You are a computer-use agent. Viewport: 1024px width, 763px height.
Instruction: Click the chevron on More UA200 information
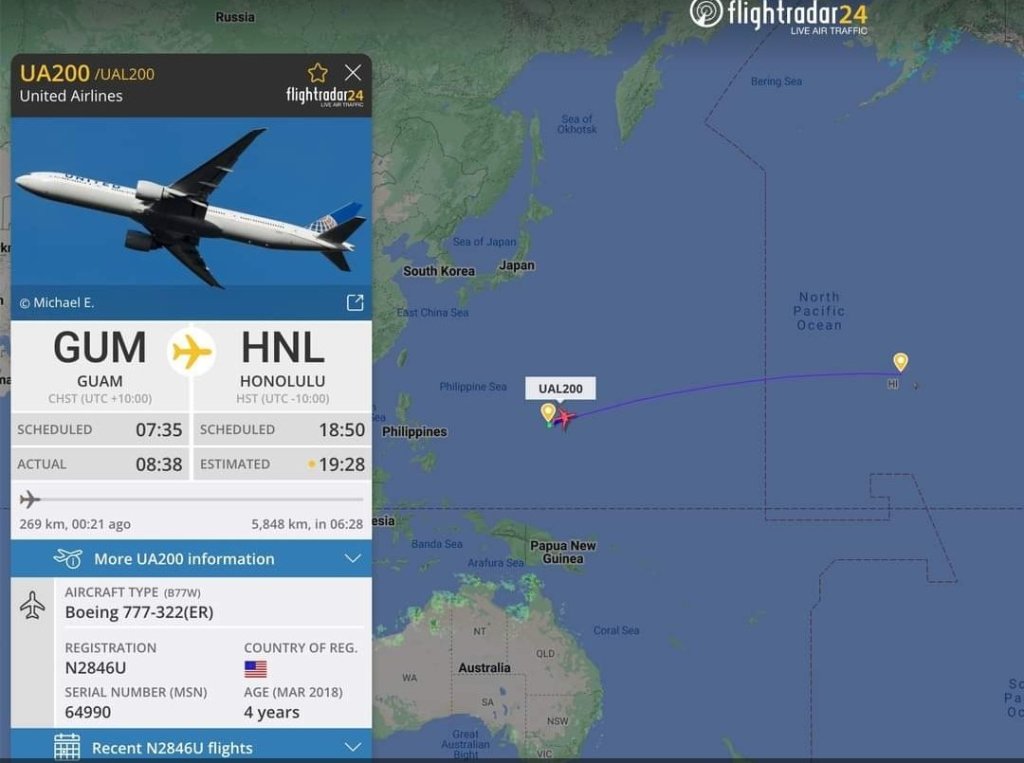tap(353, 559)
